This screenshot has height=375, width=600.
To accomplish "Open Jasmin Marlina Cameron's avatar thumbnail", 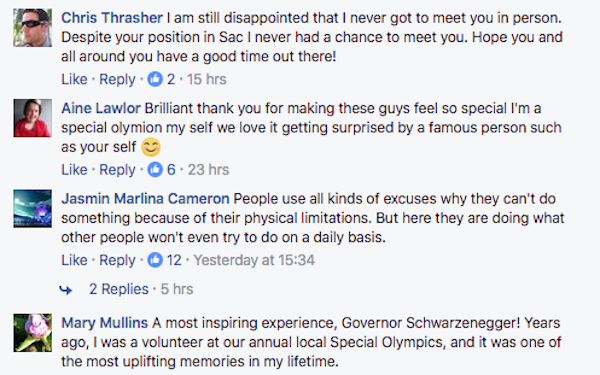I will point(33,209).
